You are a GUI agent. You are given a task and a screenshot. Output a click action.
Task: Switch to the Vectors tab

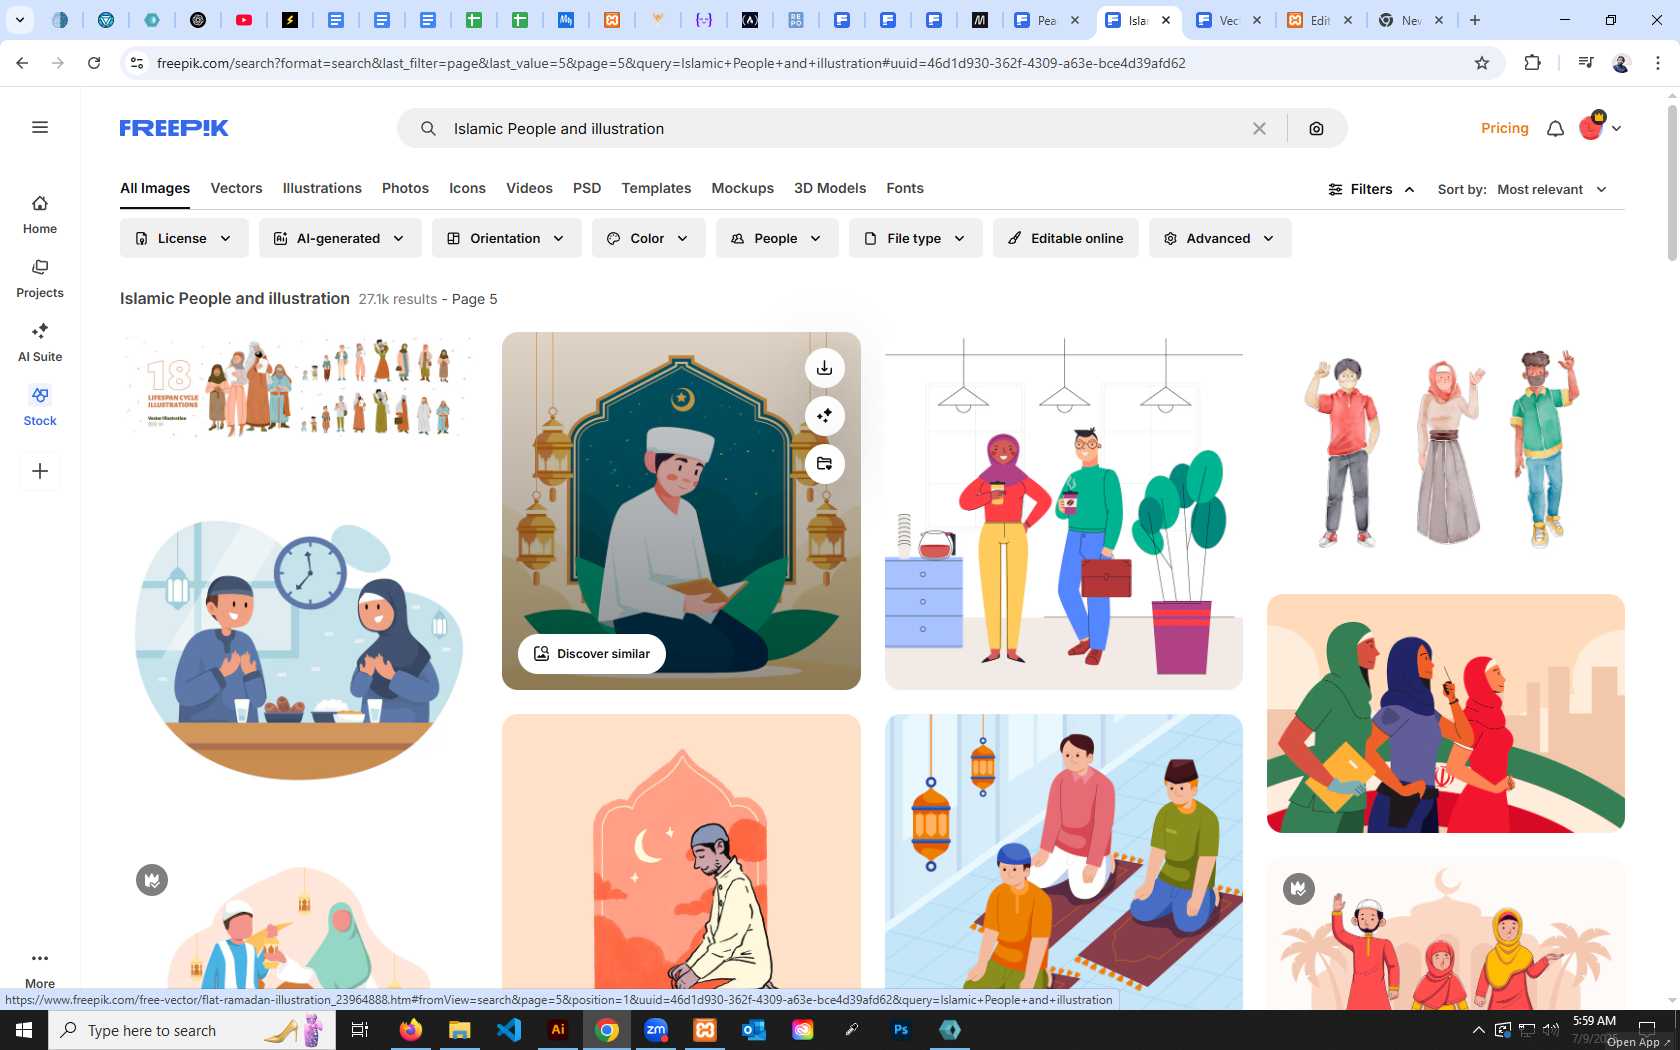pyautogui.click(x=236, y=188)
